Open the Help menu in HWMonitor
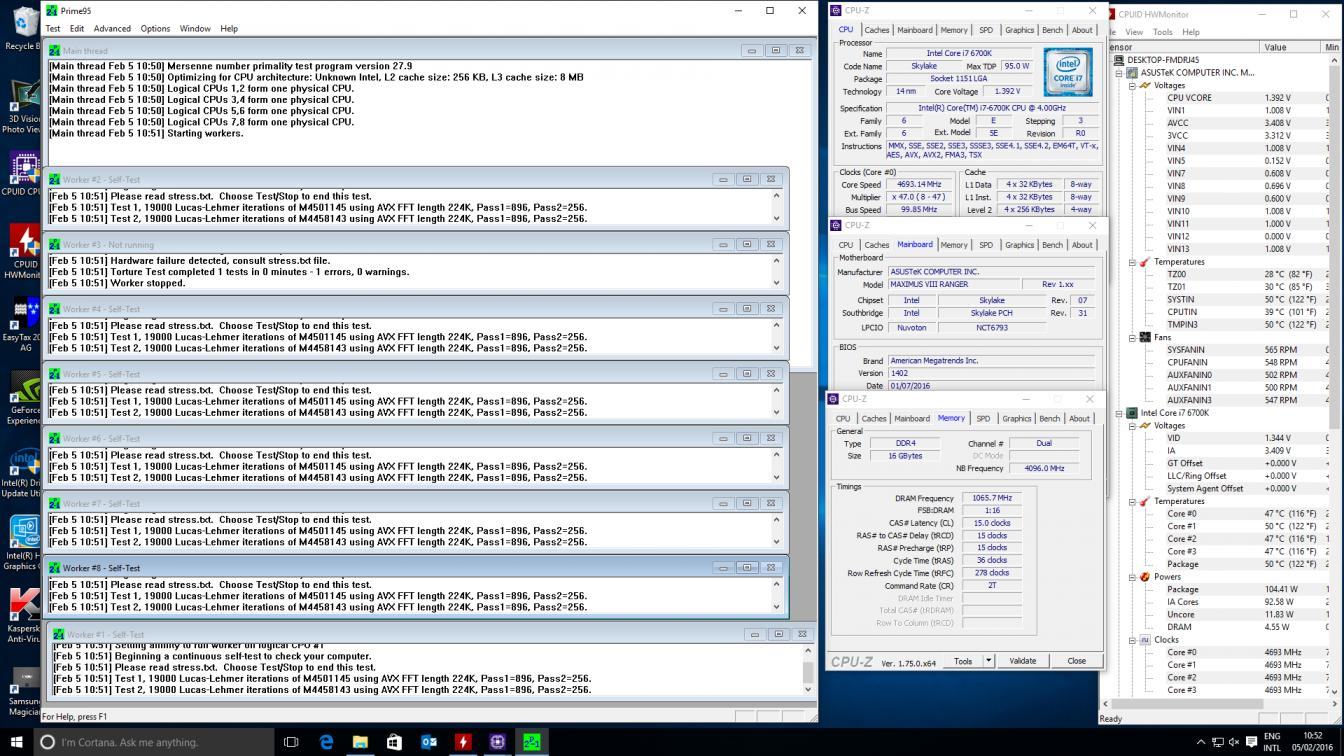Image resolution: width=1344 pixels, height=756 pixels. click(x=1190, y=32)
